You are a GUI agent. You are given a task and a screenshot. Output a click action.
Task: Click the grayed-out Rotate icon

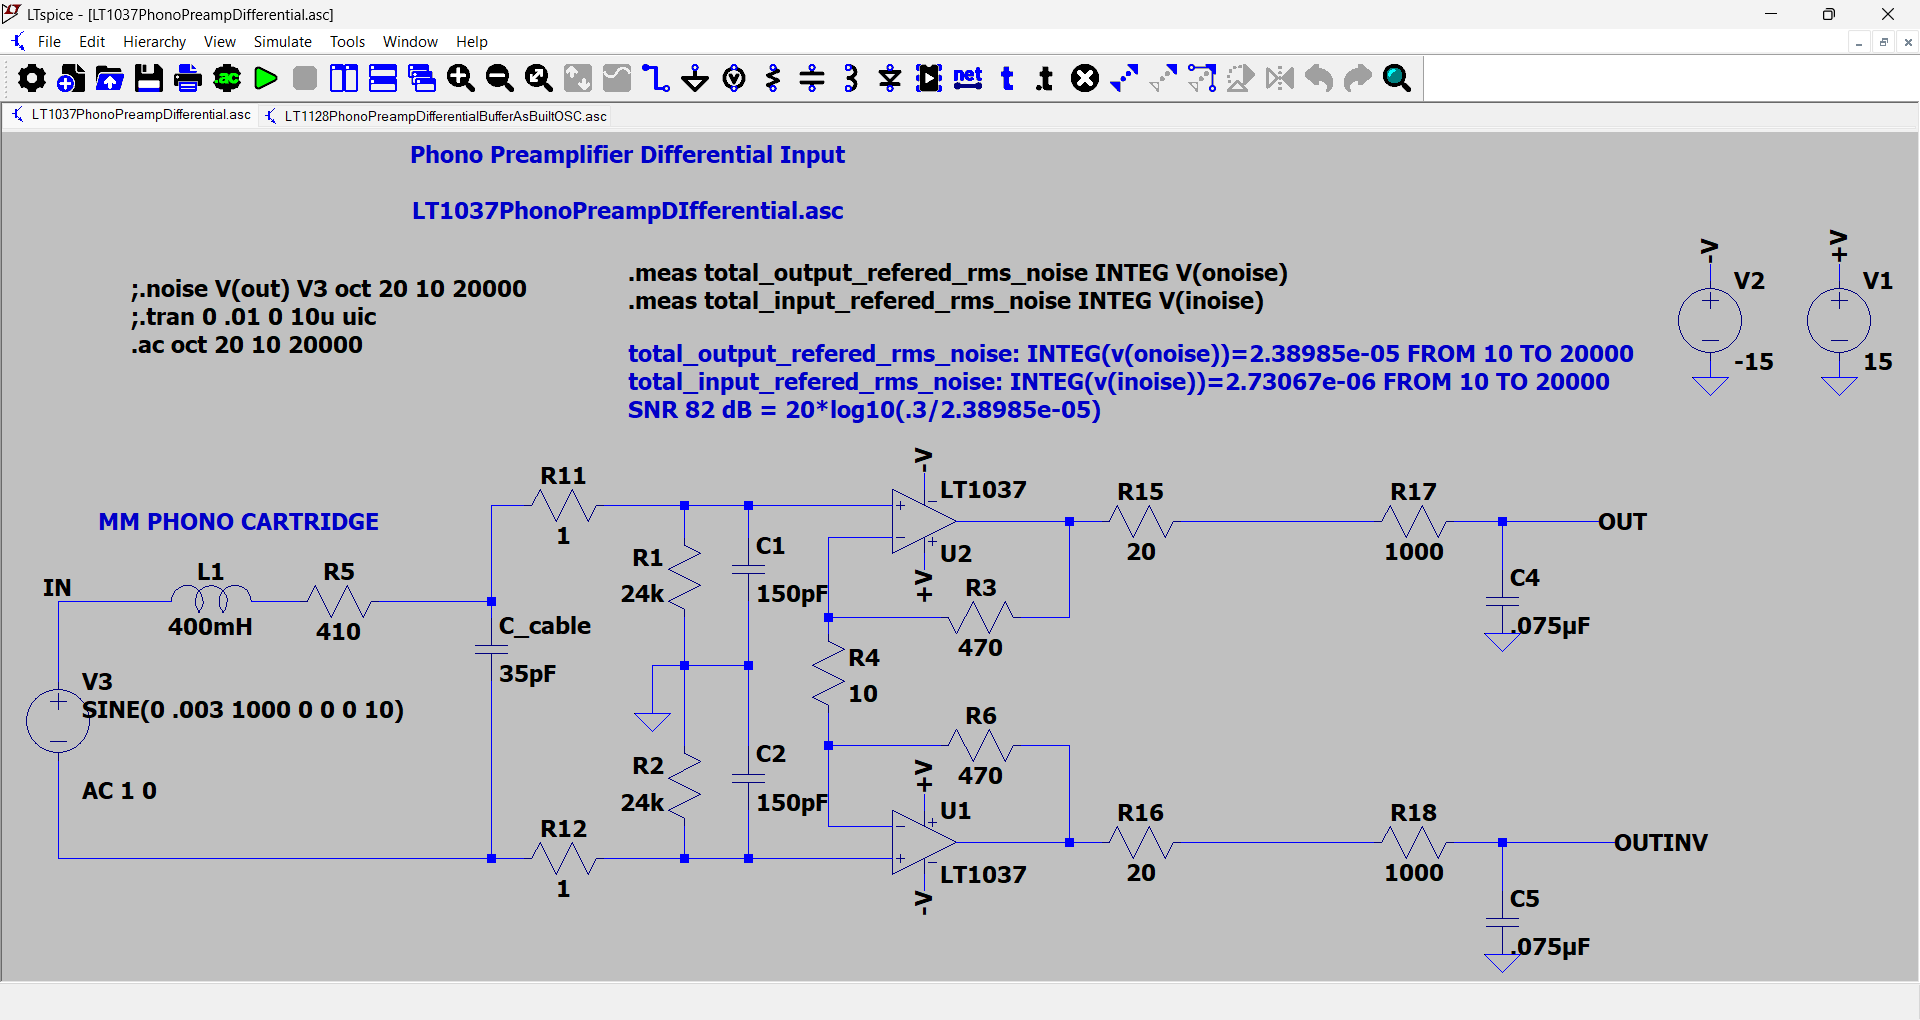(x=1241, y=78)
